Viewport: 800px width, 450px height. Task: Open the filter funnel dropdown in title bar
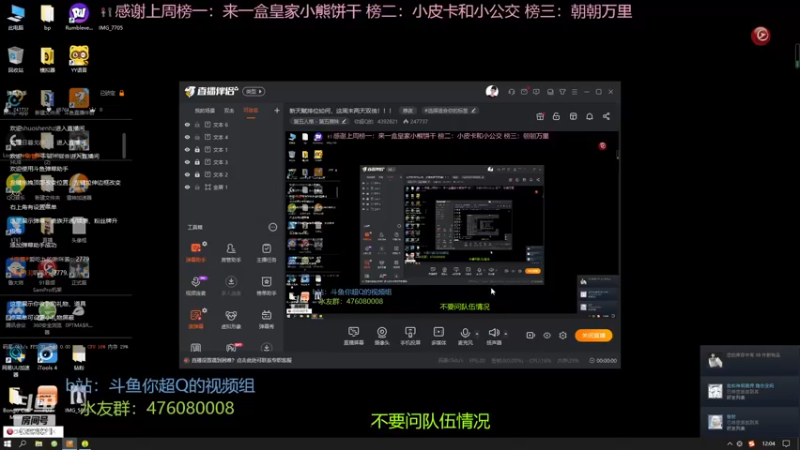[x=562, y=92]
